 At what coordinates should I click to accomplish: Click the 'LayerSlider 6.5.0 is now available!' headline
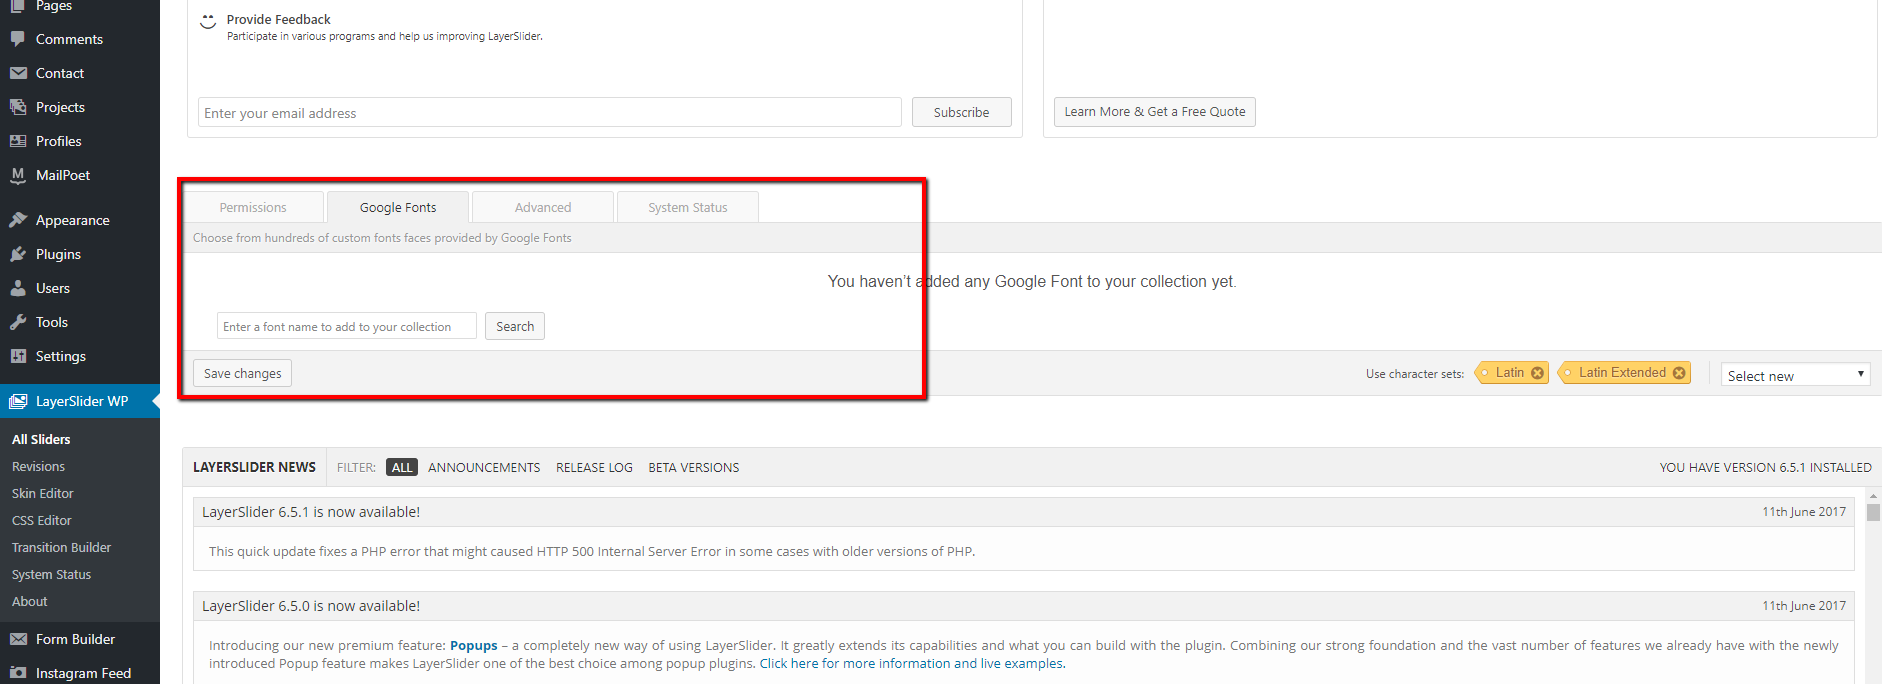pyautogui.click(x=311, y=606)
